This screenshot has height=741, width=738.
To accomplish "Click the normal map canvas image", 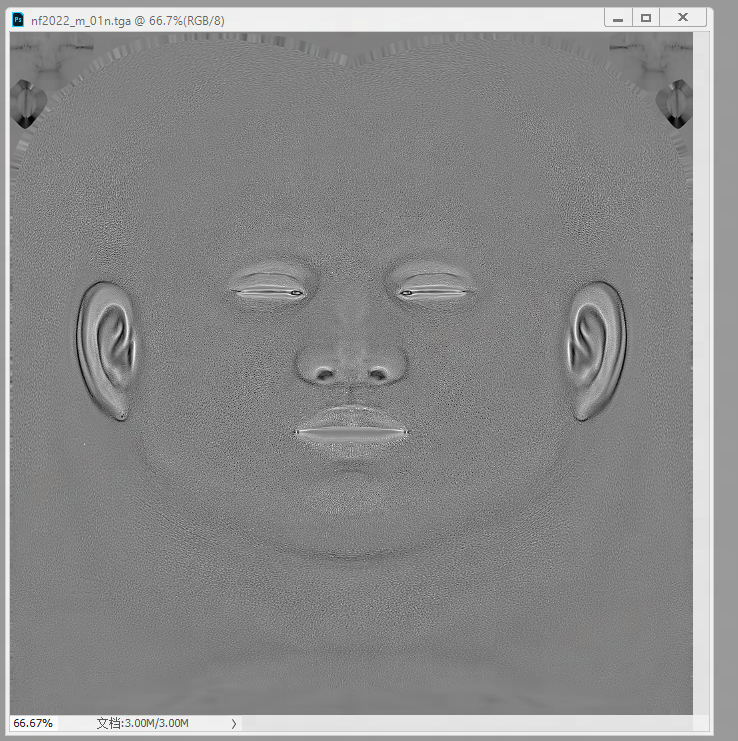I will click(x=352, y=373).
